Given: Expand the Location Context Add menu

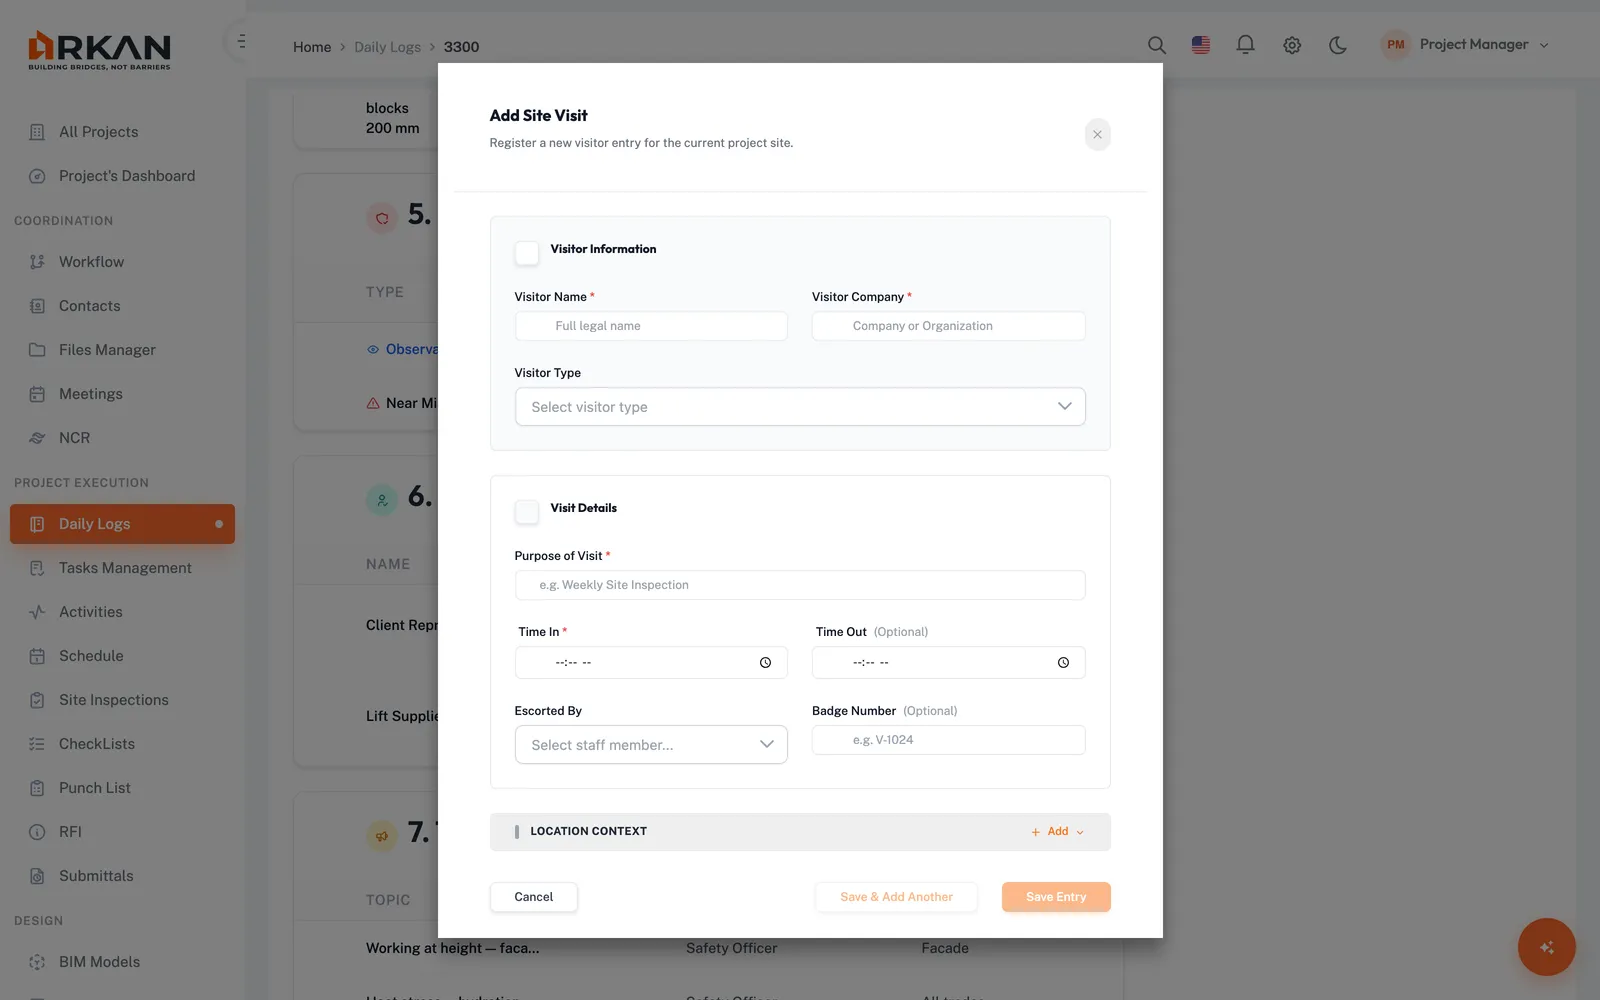Looking at the screenshot, I should (x=1057, y=832).
